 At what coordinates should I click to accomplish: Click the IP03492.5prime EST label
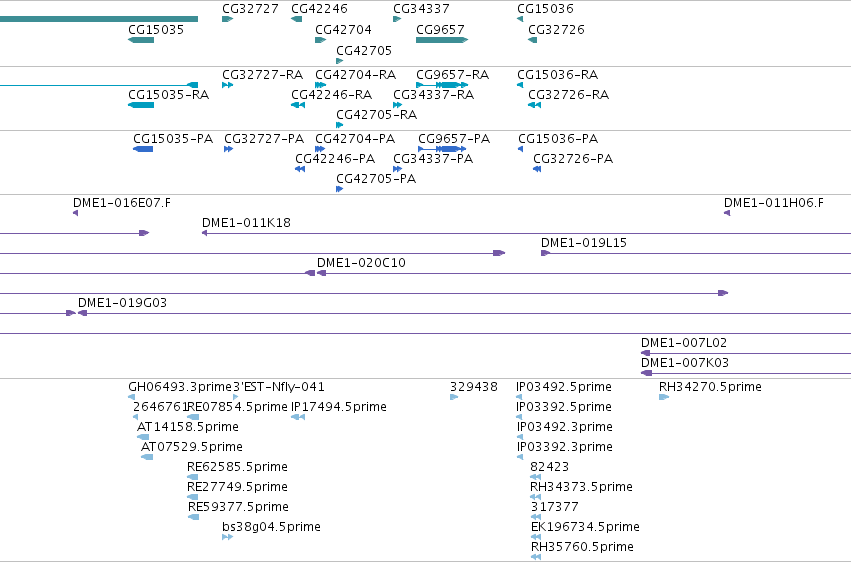click(x=564, y=387)
